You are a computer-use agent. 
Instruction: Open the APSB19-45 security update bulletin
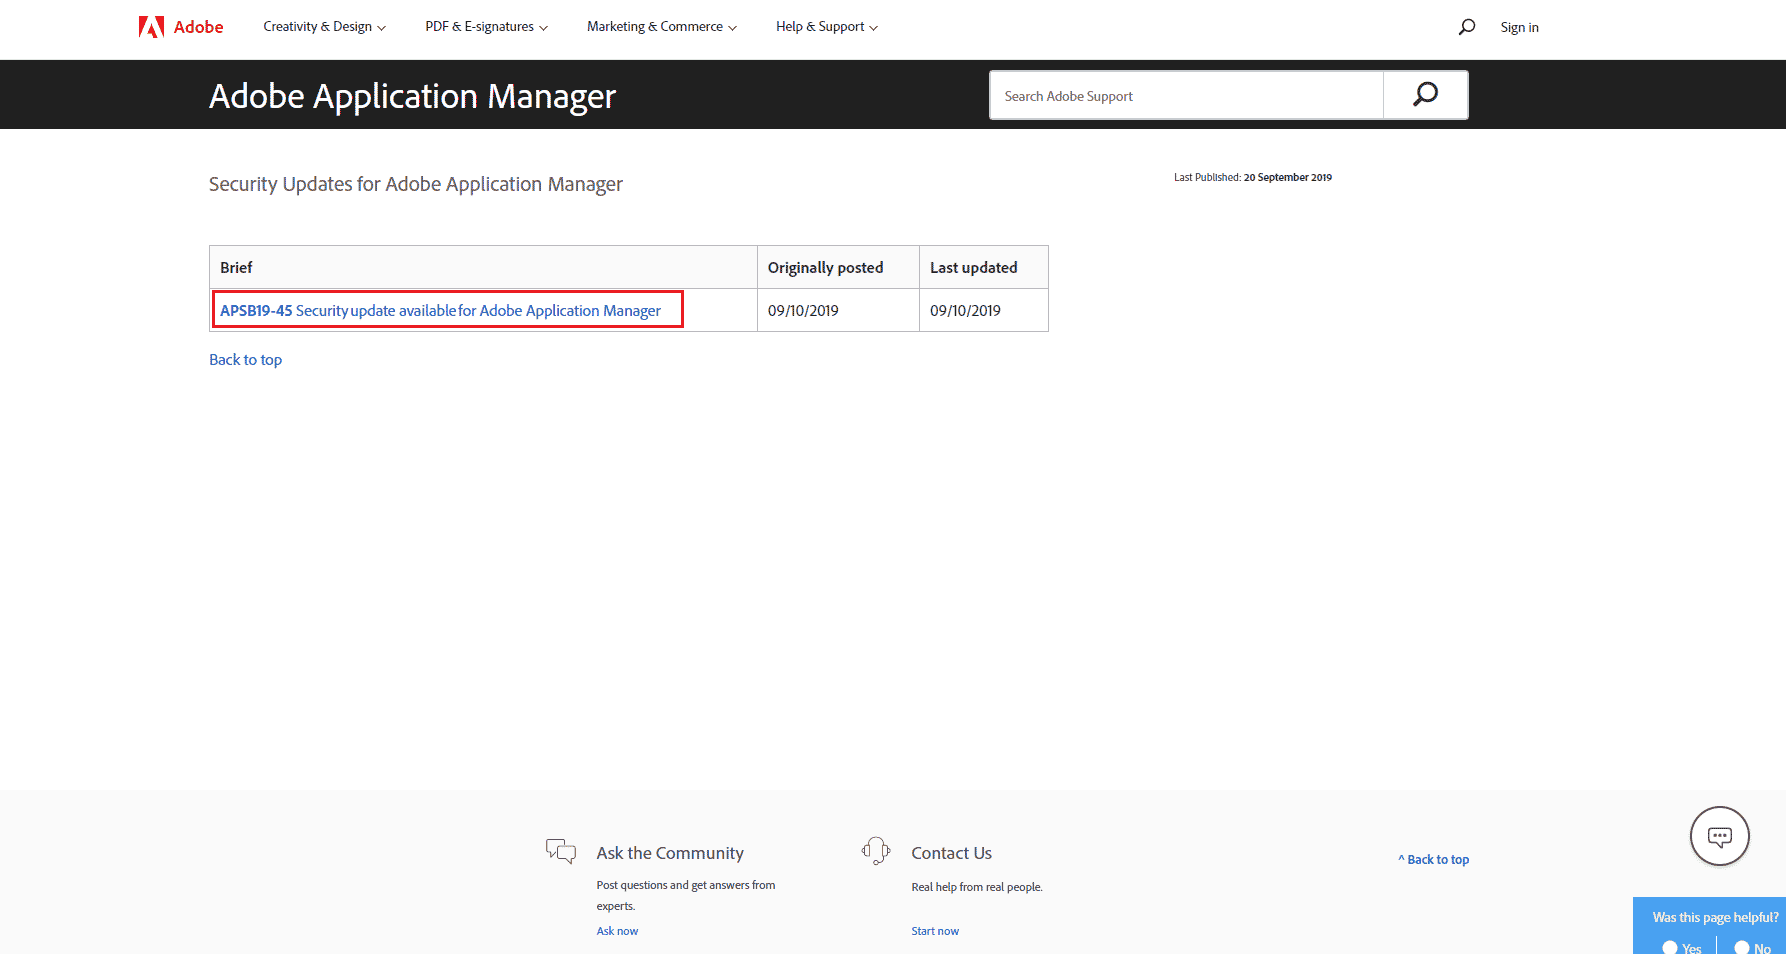pyautogui.click(x=440, y=310)
